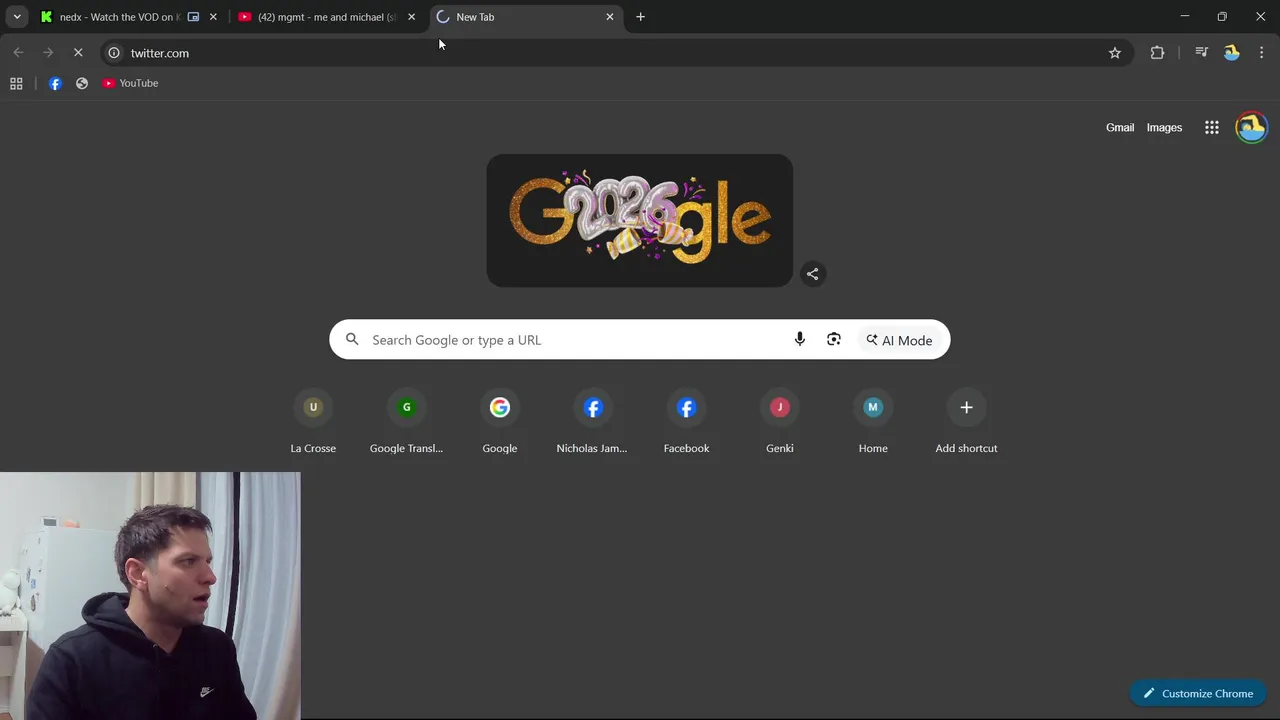Open the apps grid in bookmarks bar
The width and height of the screenshot is (1280, 720).
coord(16,83)
